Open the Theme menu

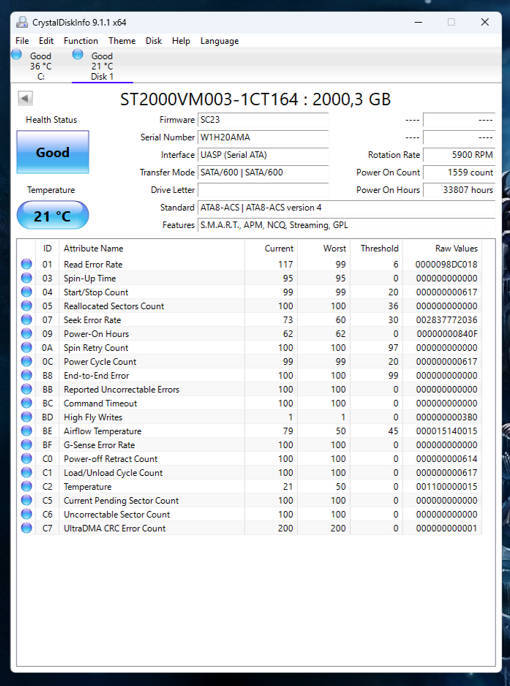pyautogui.click(x=122, y=41)
